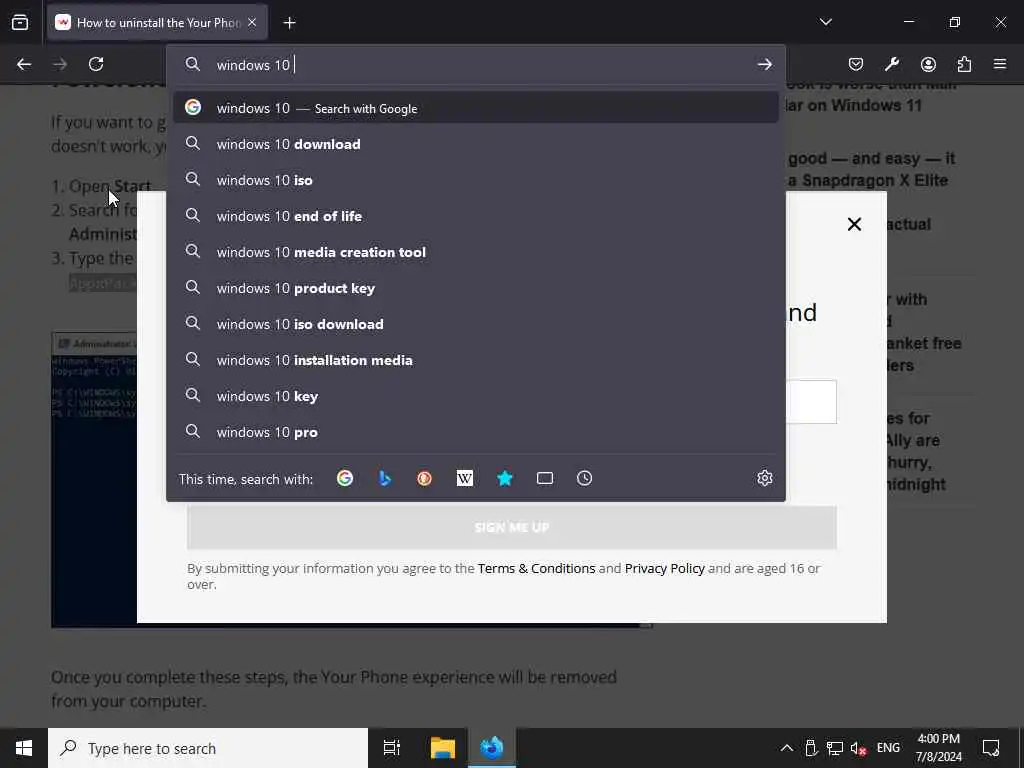Image resolution: width=1024 pixels, height=768 pixels.
Task: Open the network icon in system tray
Action: [835, 748]
